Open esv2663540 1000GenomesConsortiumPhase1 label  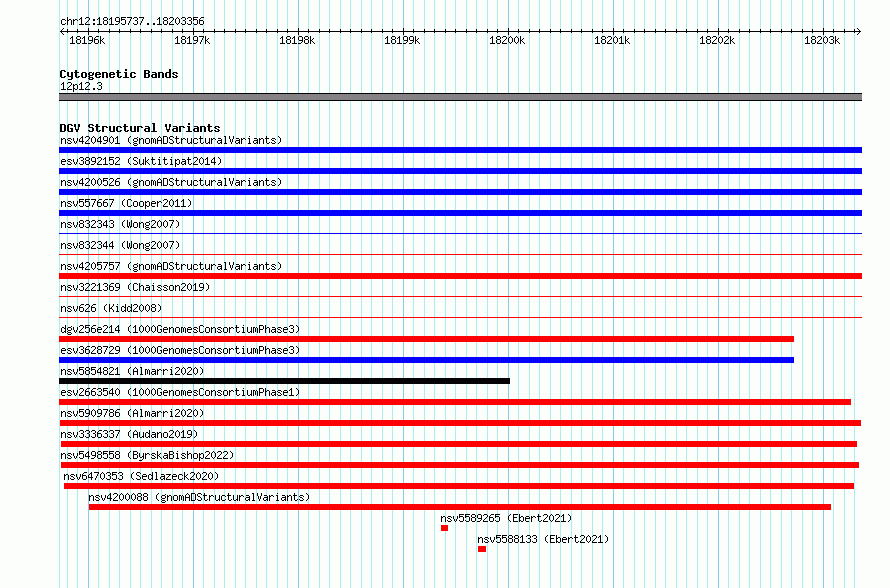[x=180, y=392]
